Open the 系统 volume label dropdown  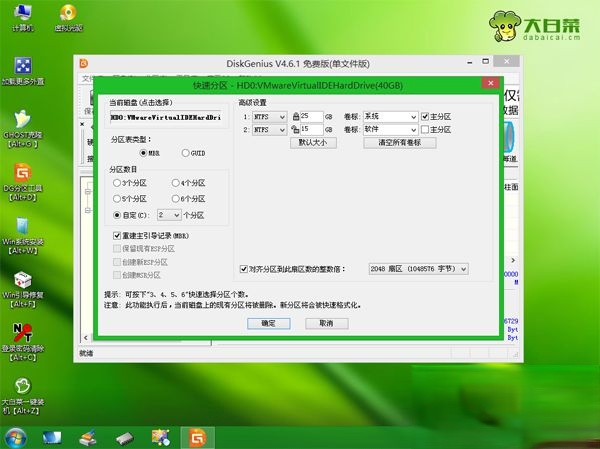click(390, 117)
